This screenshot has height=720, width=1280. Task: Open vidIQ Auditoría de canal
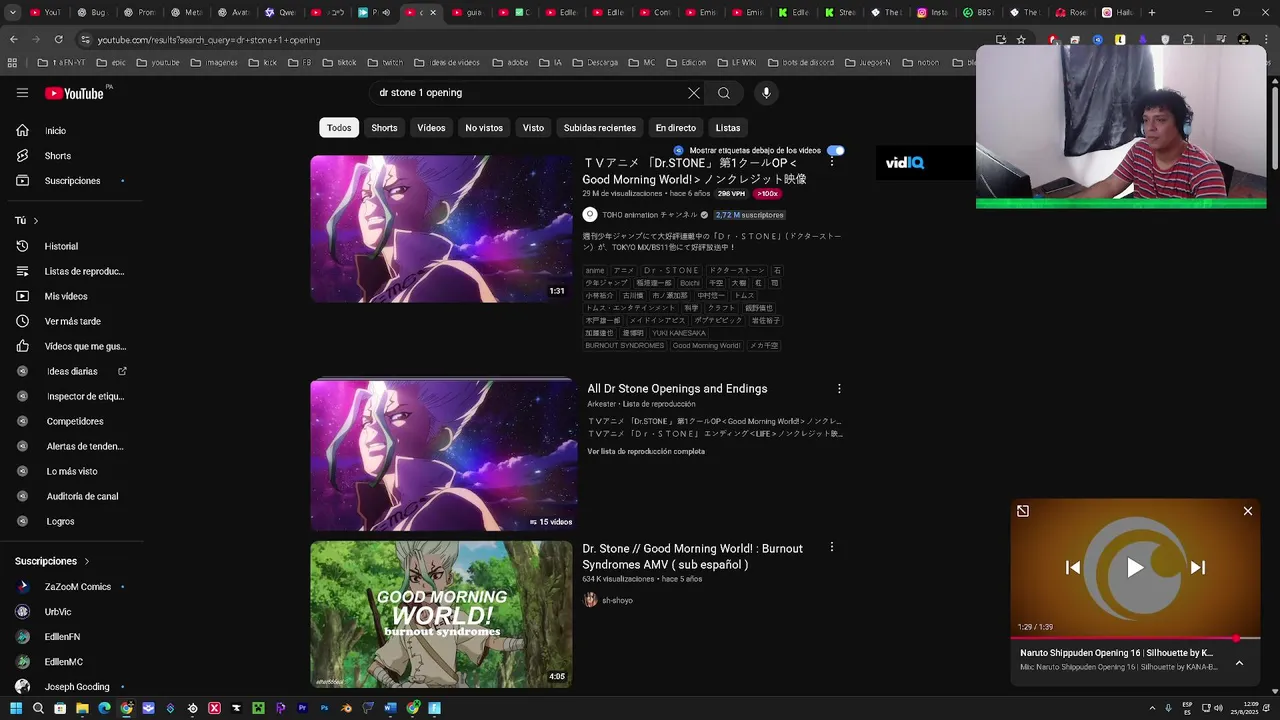(70, 496)
